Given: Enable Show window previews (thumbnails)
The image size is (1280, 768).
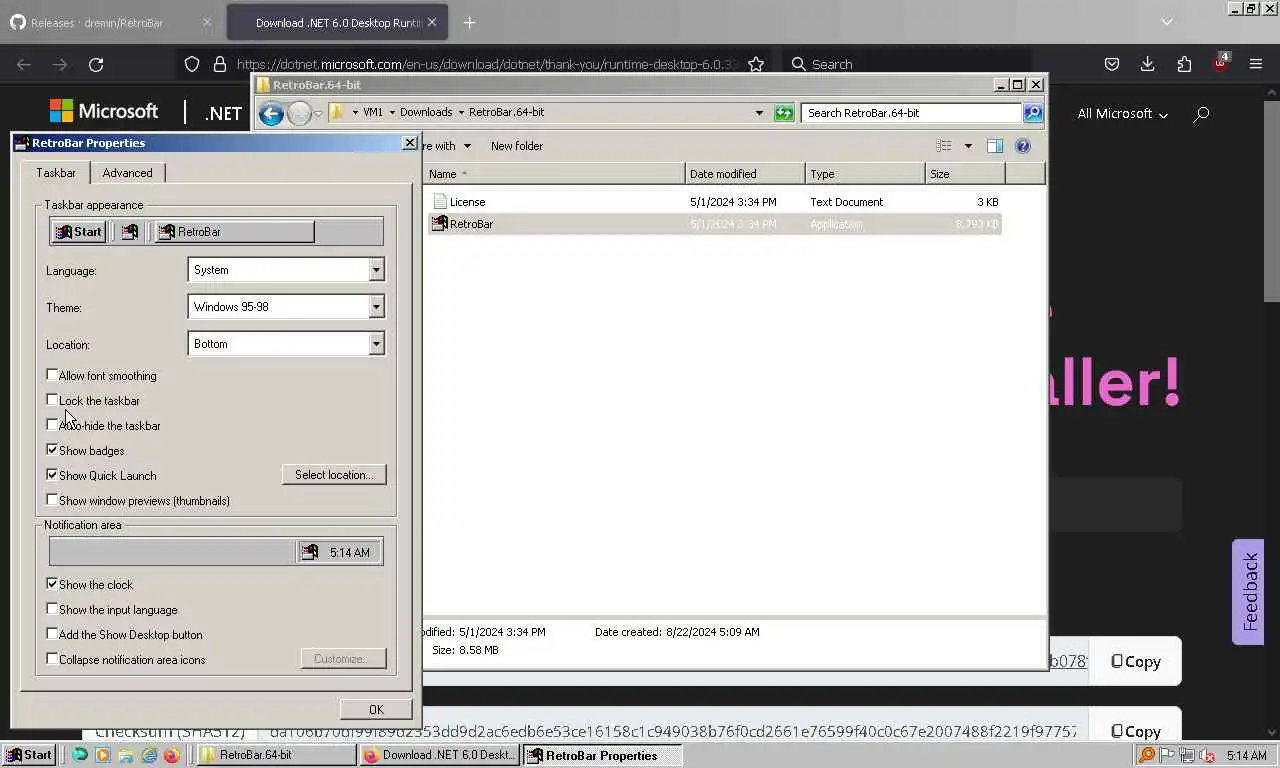Looking at the screenshot, I should pyautogui.click(x=52, y=500).
